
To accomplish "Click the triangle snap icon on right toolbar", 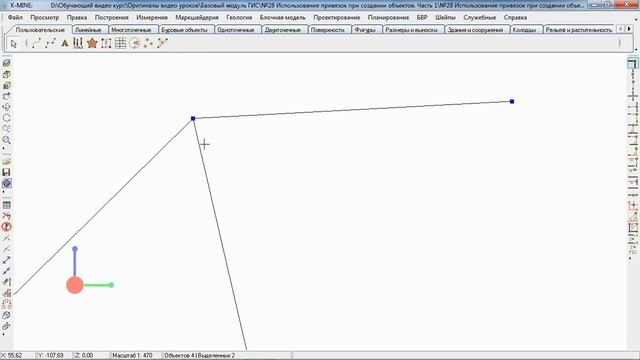I will point(633,217).
